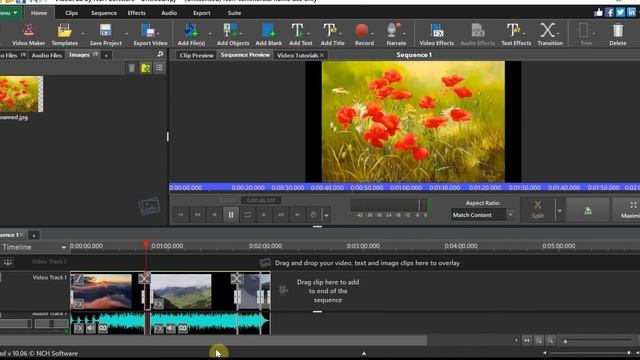This screenshot has height=360, width=640.
Task: Click the FX icon on the first audio clip
Action: pyautogui.click(x=78, y=328)
